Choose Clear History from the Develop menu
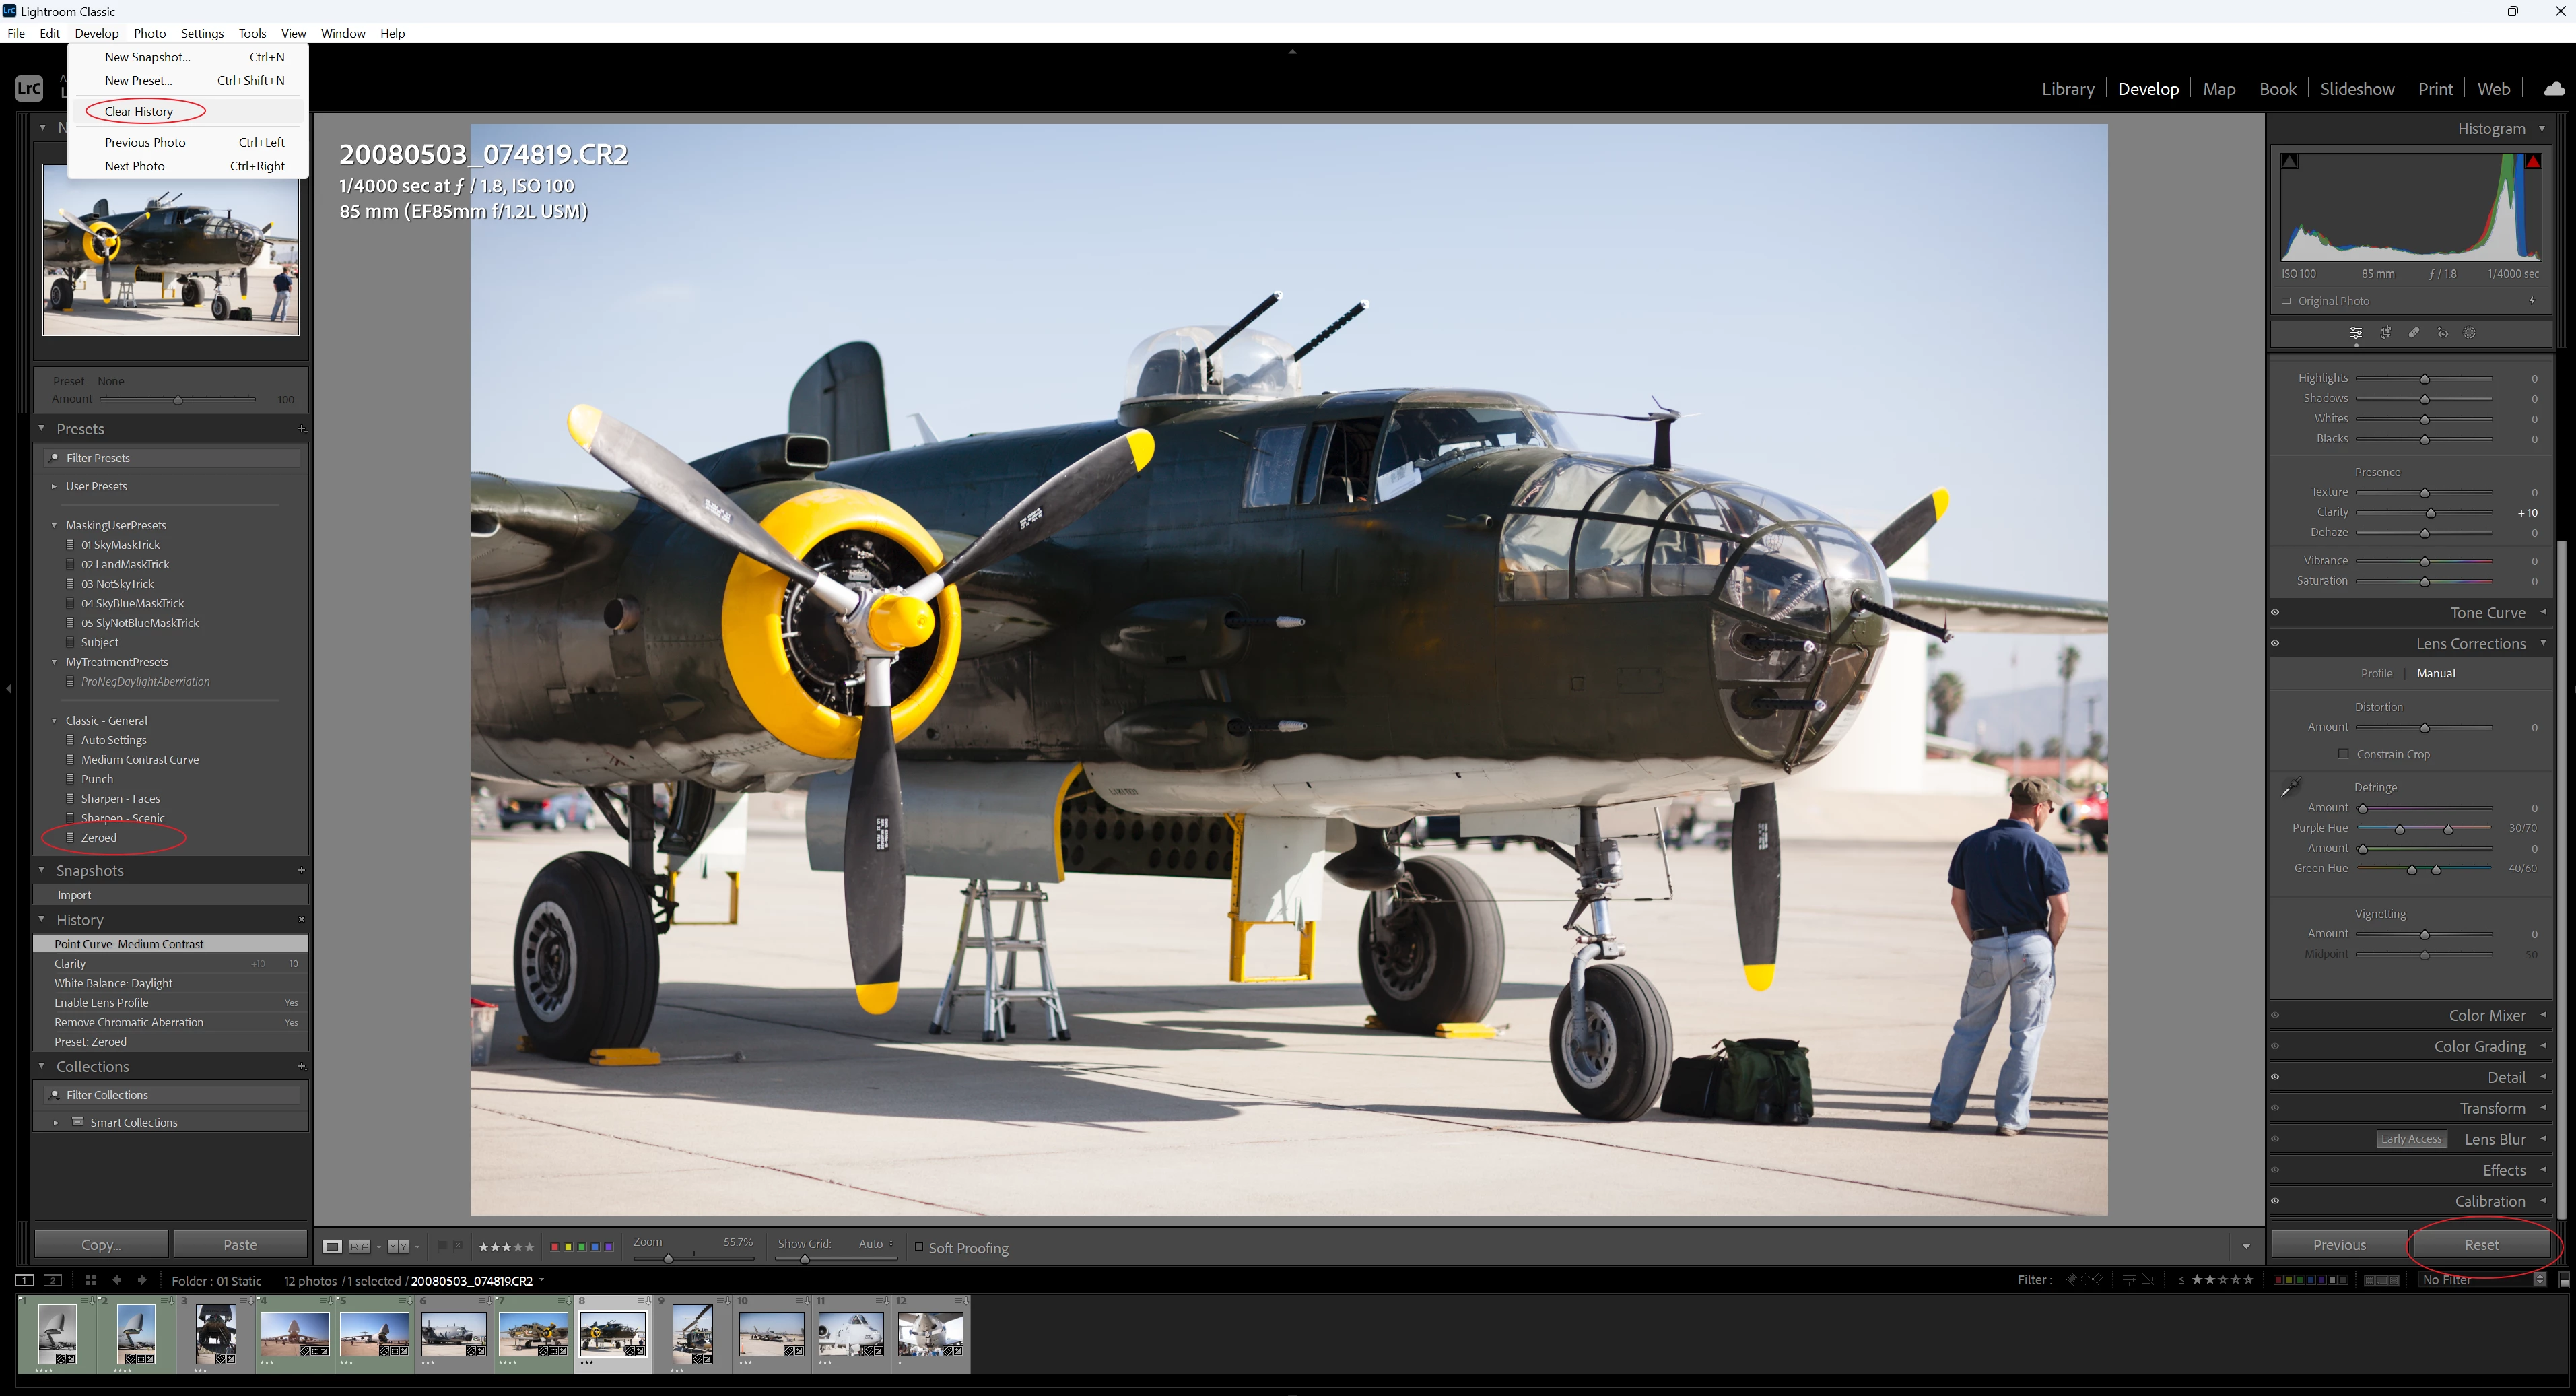The width and height of the screenshot is (2576, 1396). tap(139, 111)
